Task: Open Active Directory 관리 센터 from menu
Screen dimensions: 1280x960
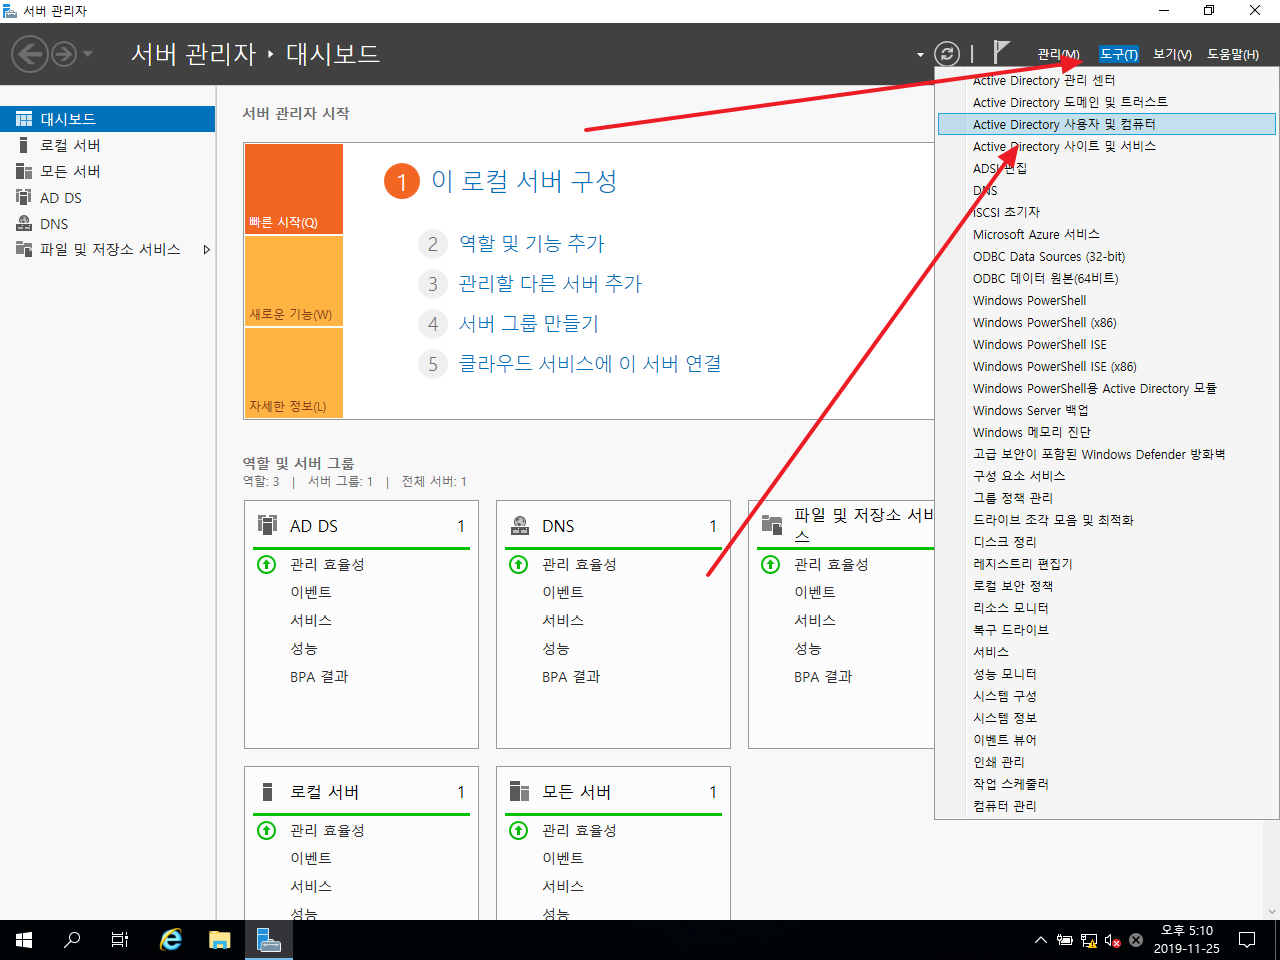Action: [1106, 80]
